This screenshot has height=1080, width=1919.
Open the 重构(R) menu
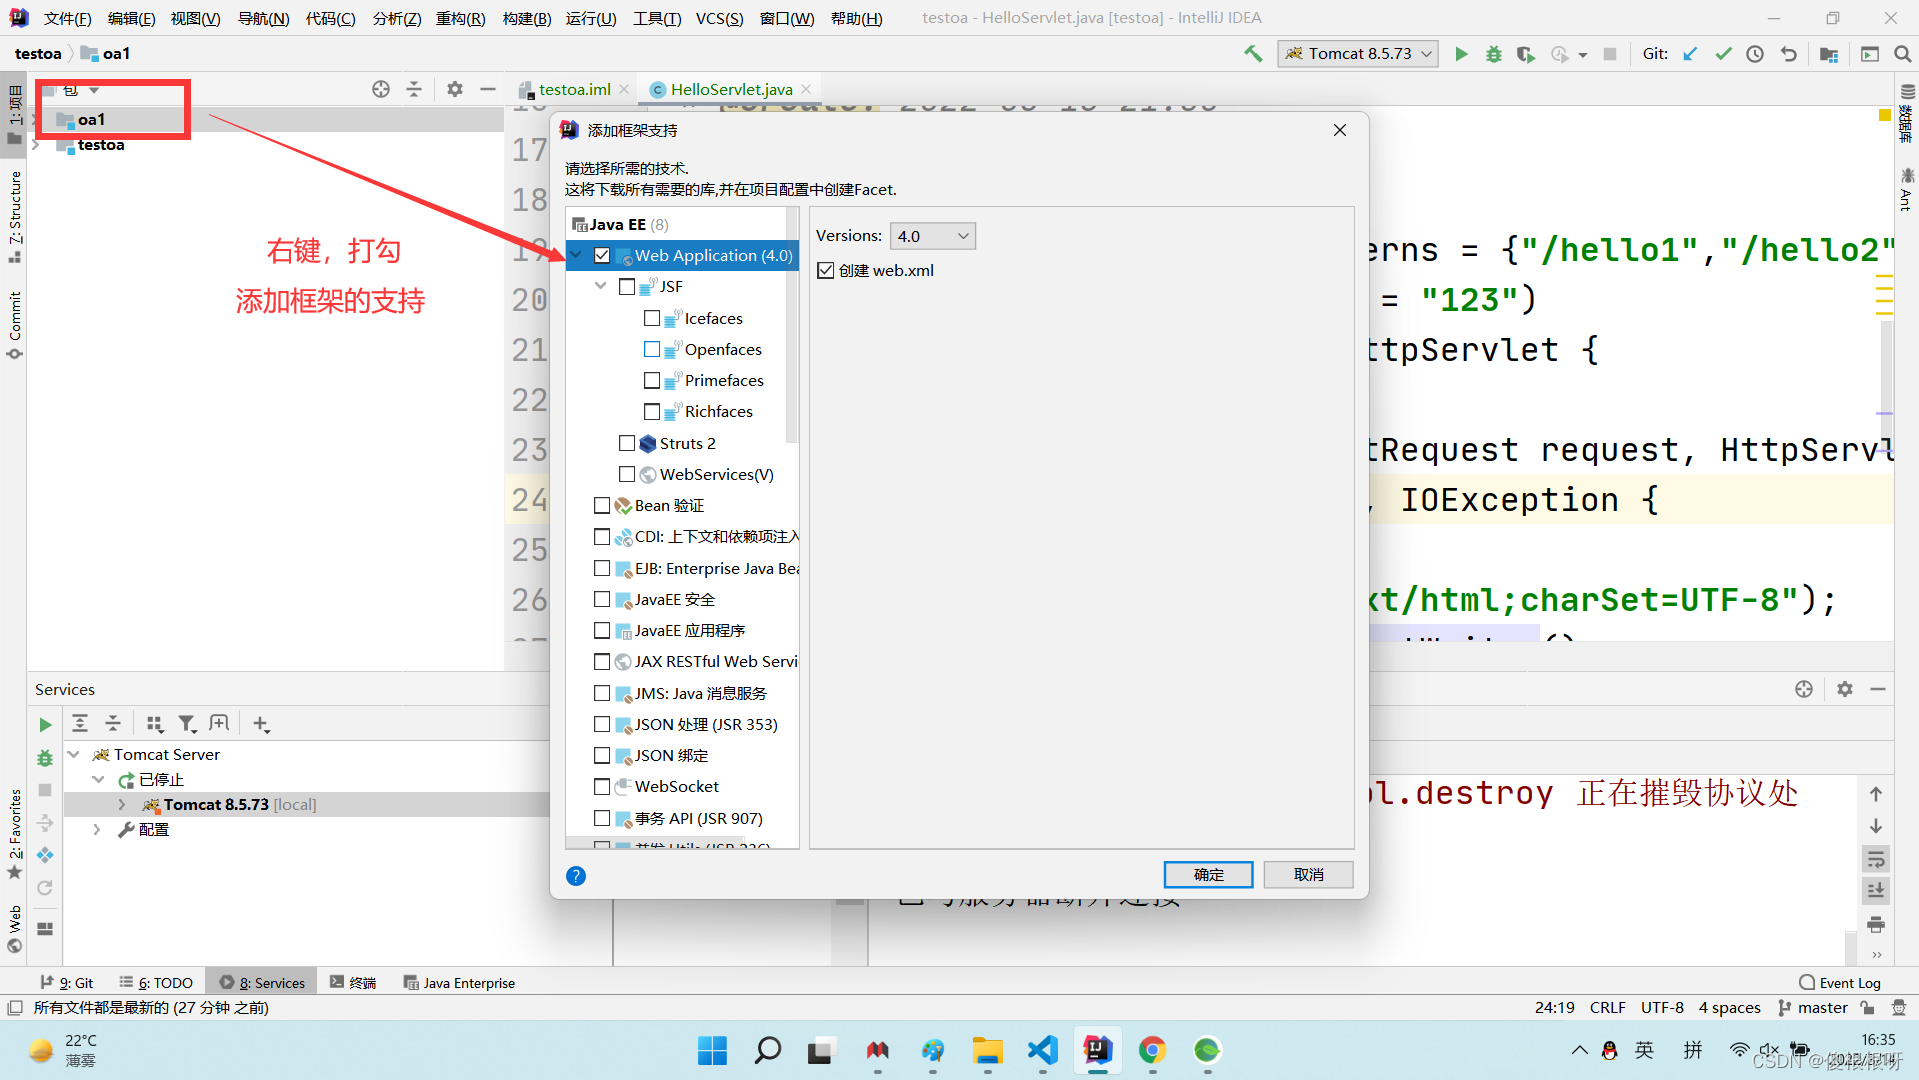[460, 18]
